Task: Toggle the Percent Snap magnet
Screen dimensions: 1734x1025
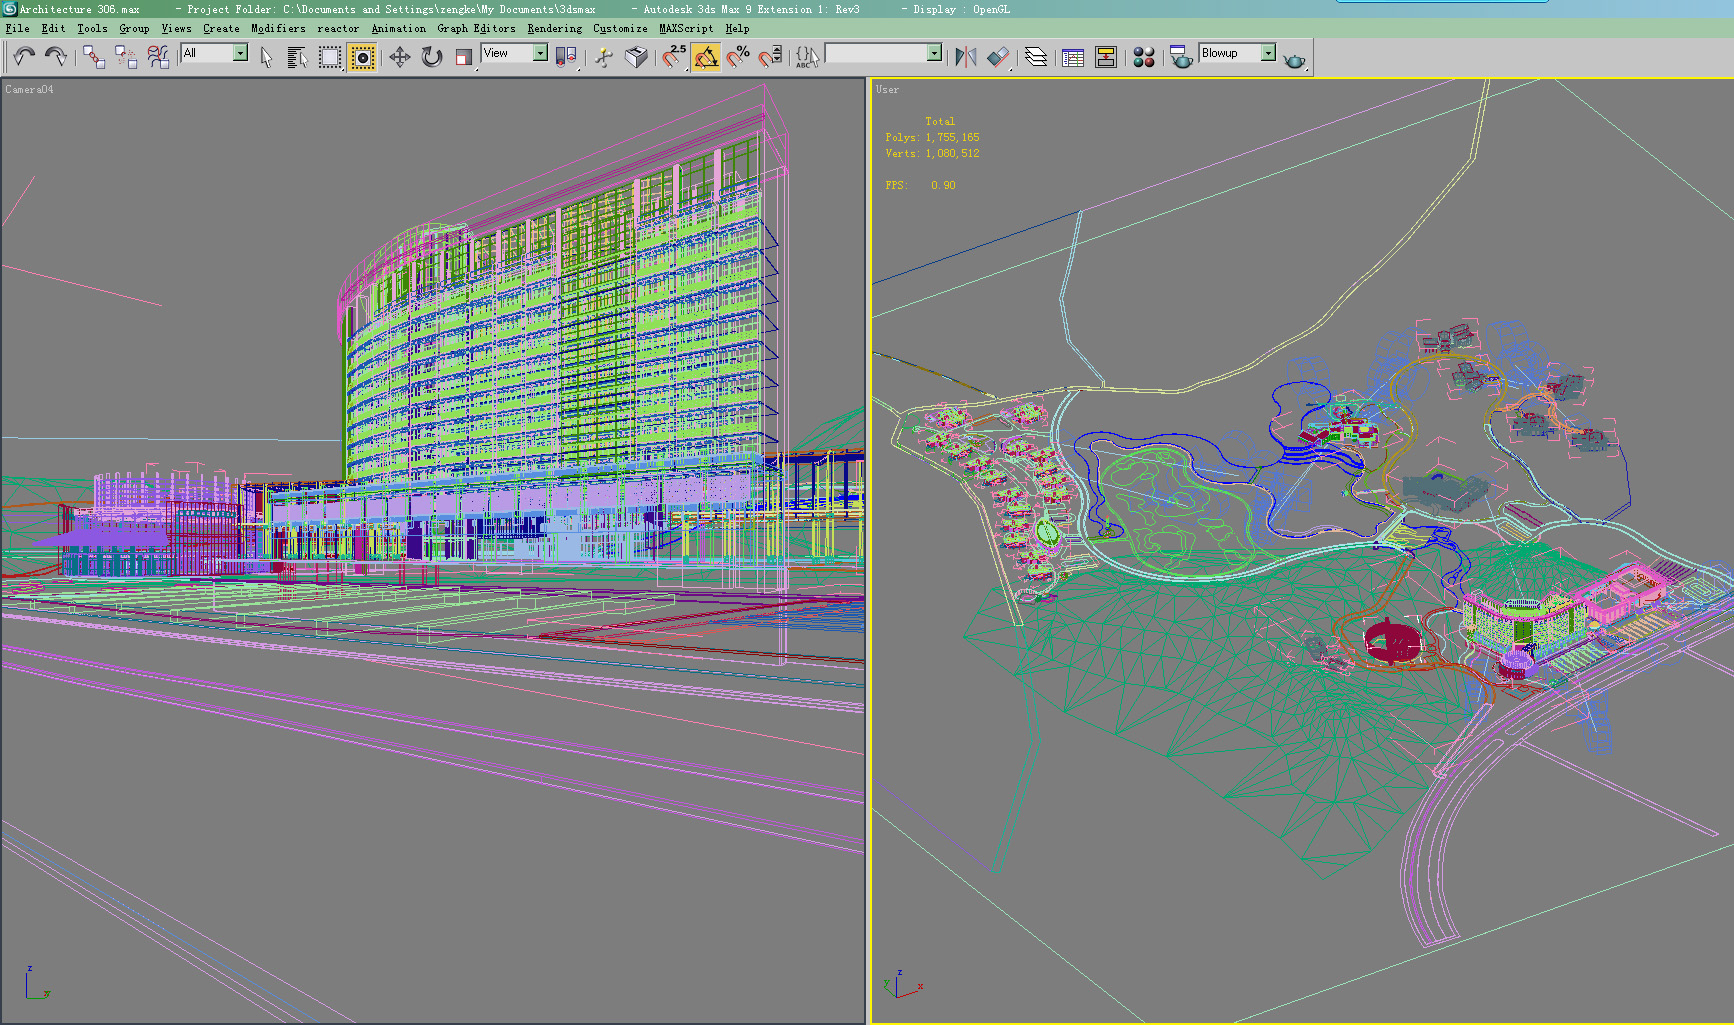Action: (738, 57)
